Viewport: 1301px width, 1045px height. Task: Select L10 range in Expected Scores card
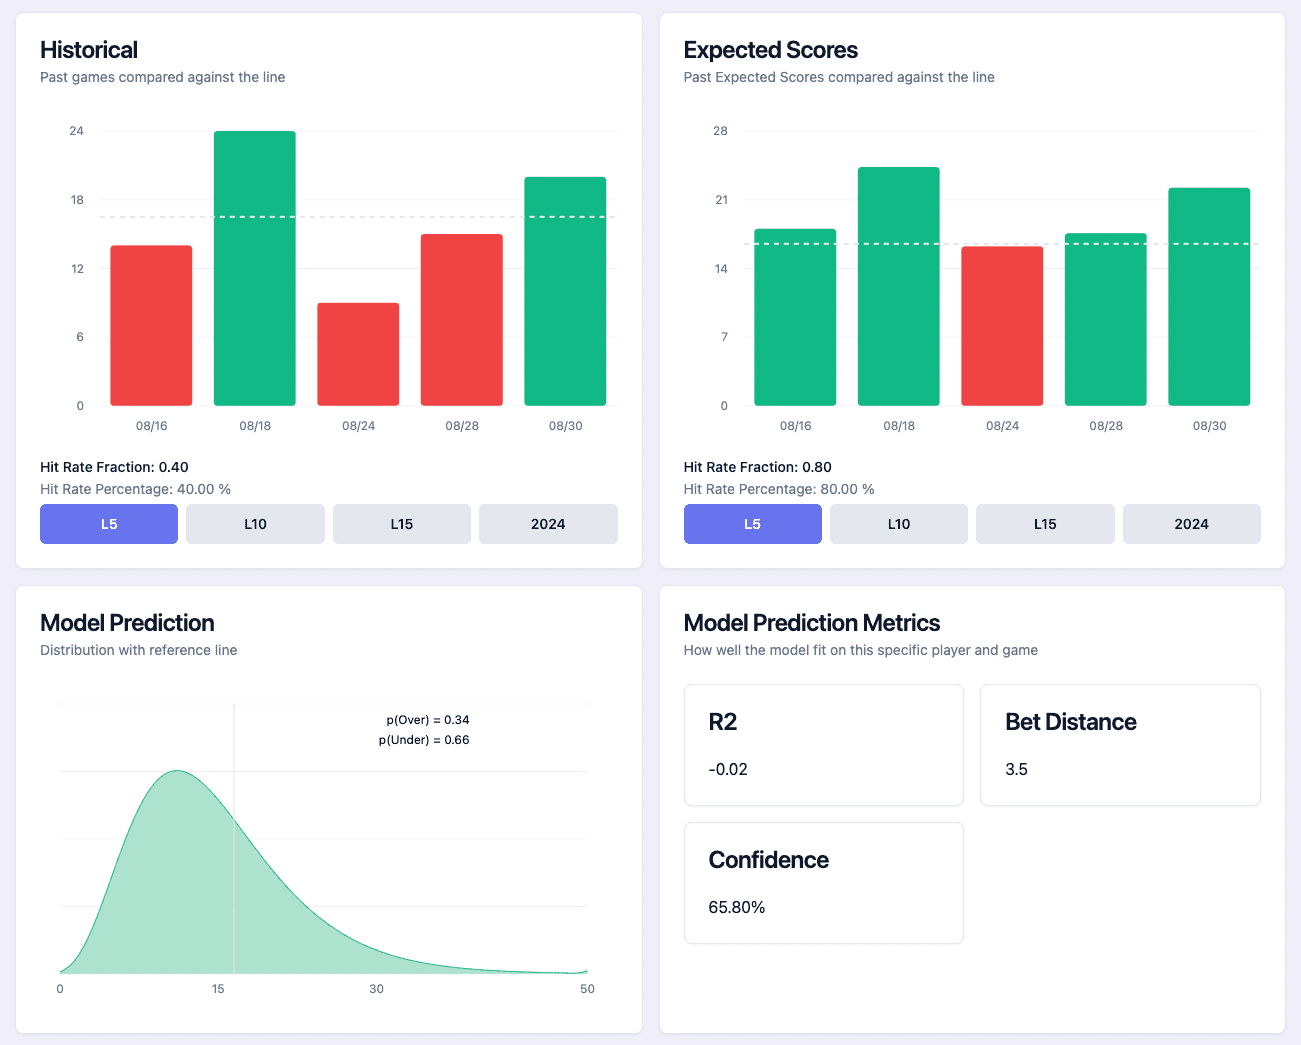coord(899,524)
